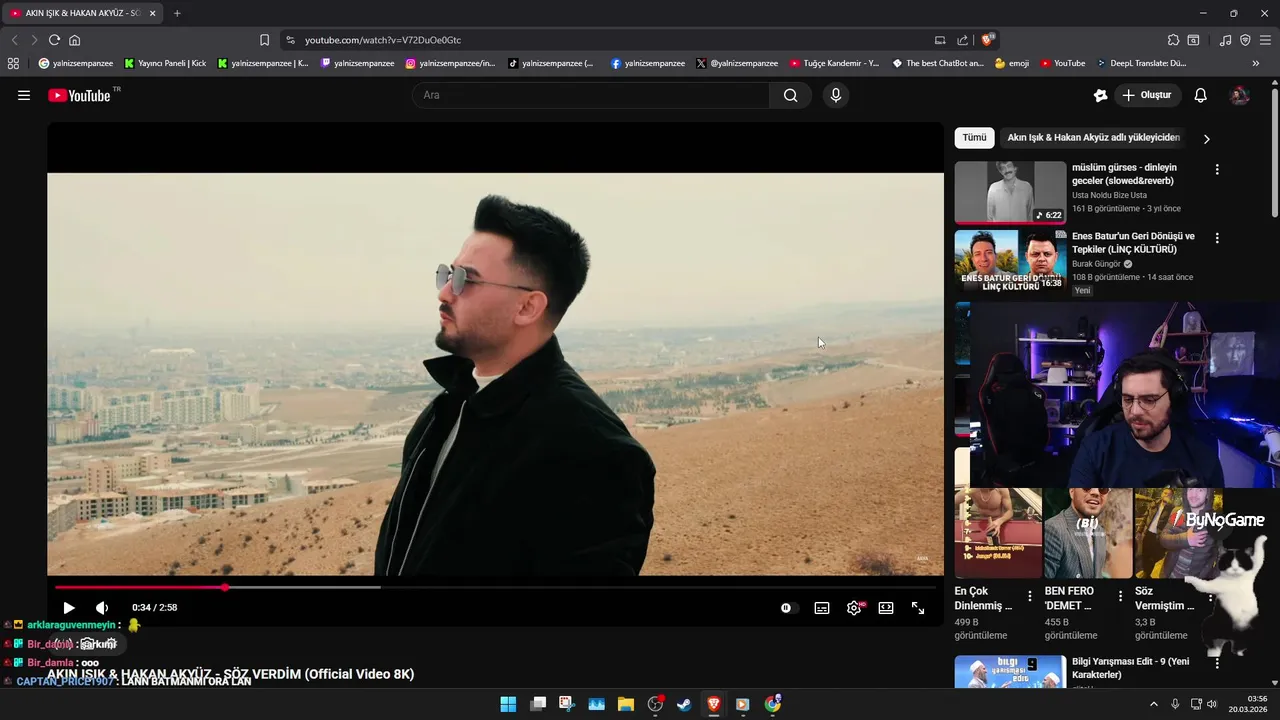1280x720 pixels.
Task: Switch to theater mode view
Action: point(886,608)
